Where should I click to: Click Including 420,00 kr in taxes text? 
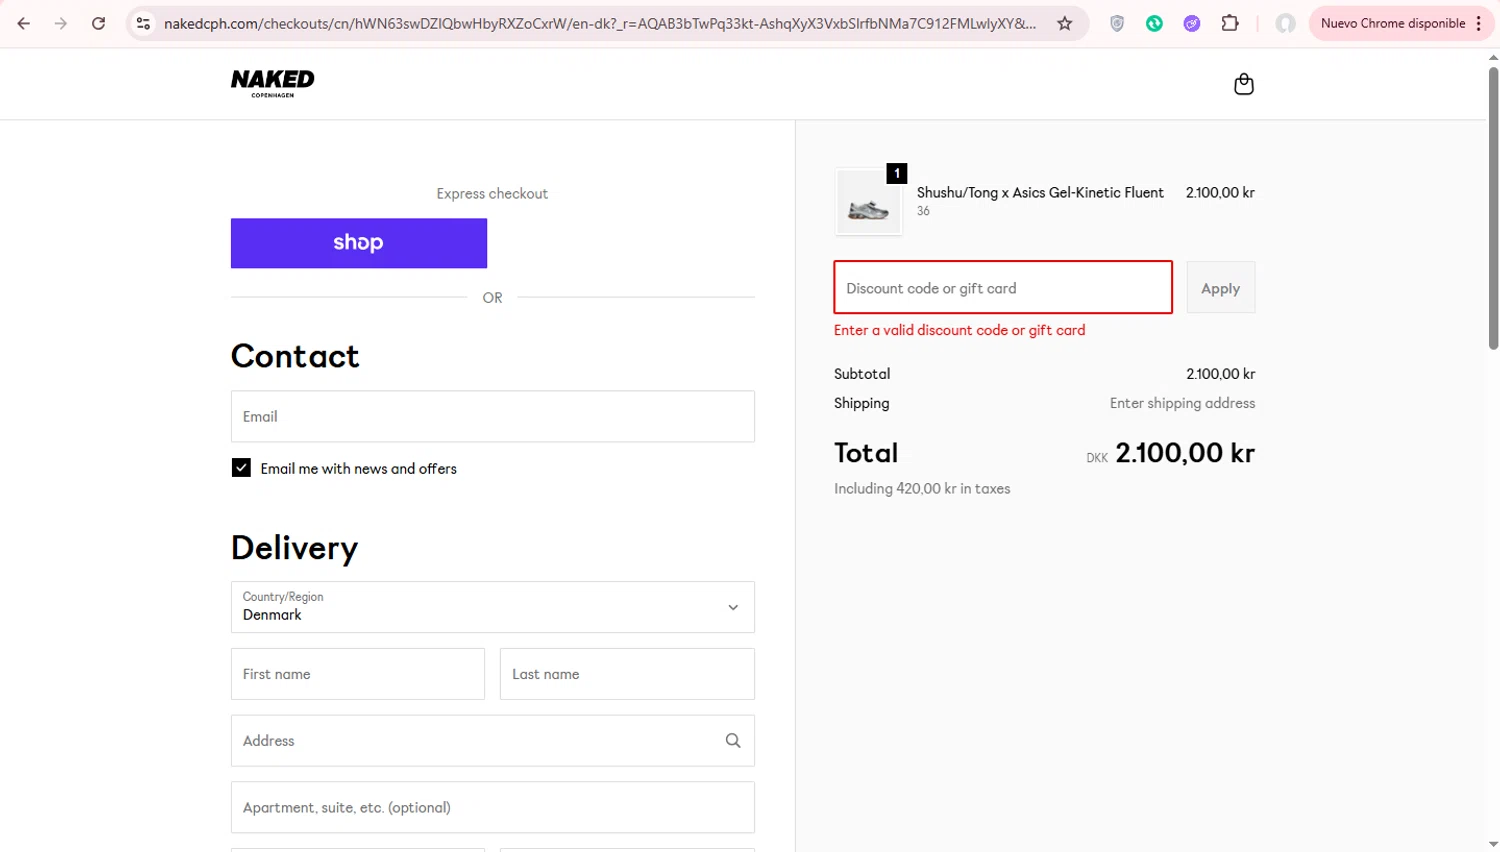pyautogui.click(x=922, y=489)
